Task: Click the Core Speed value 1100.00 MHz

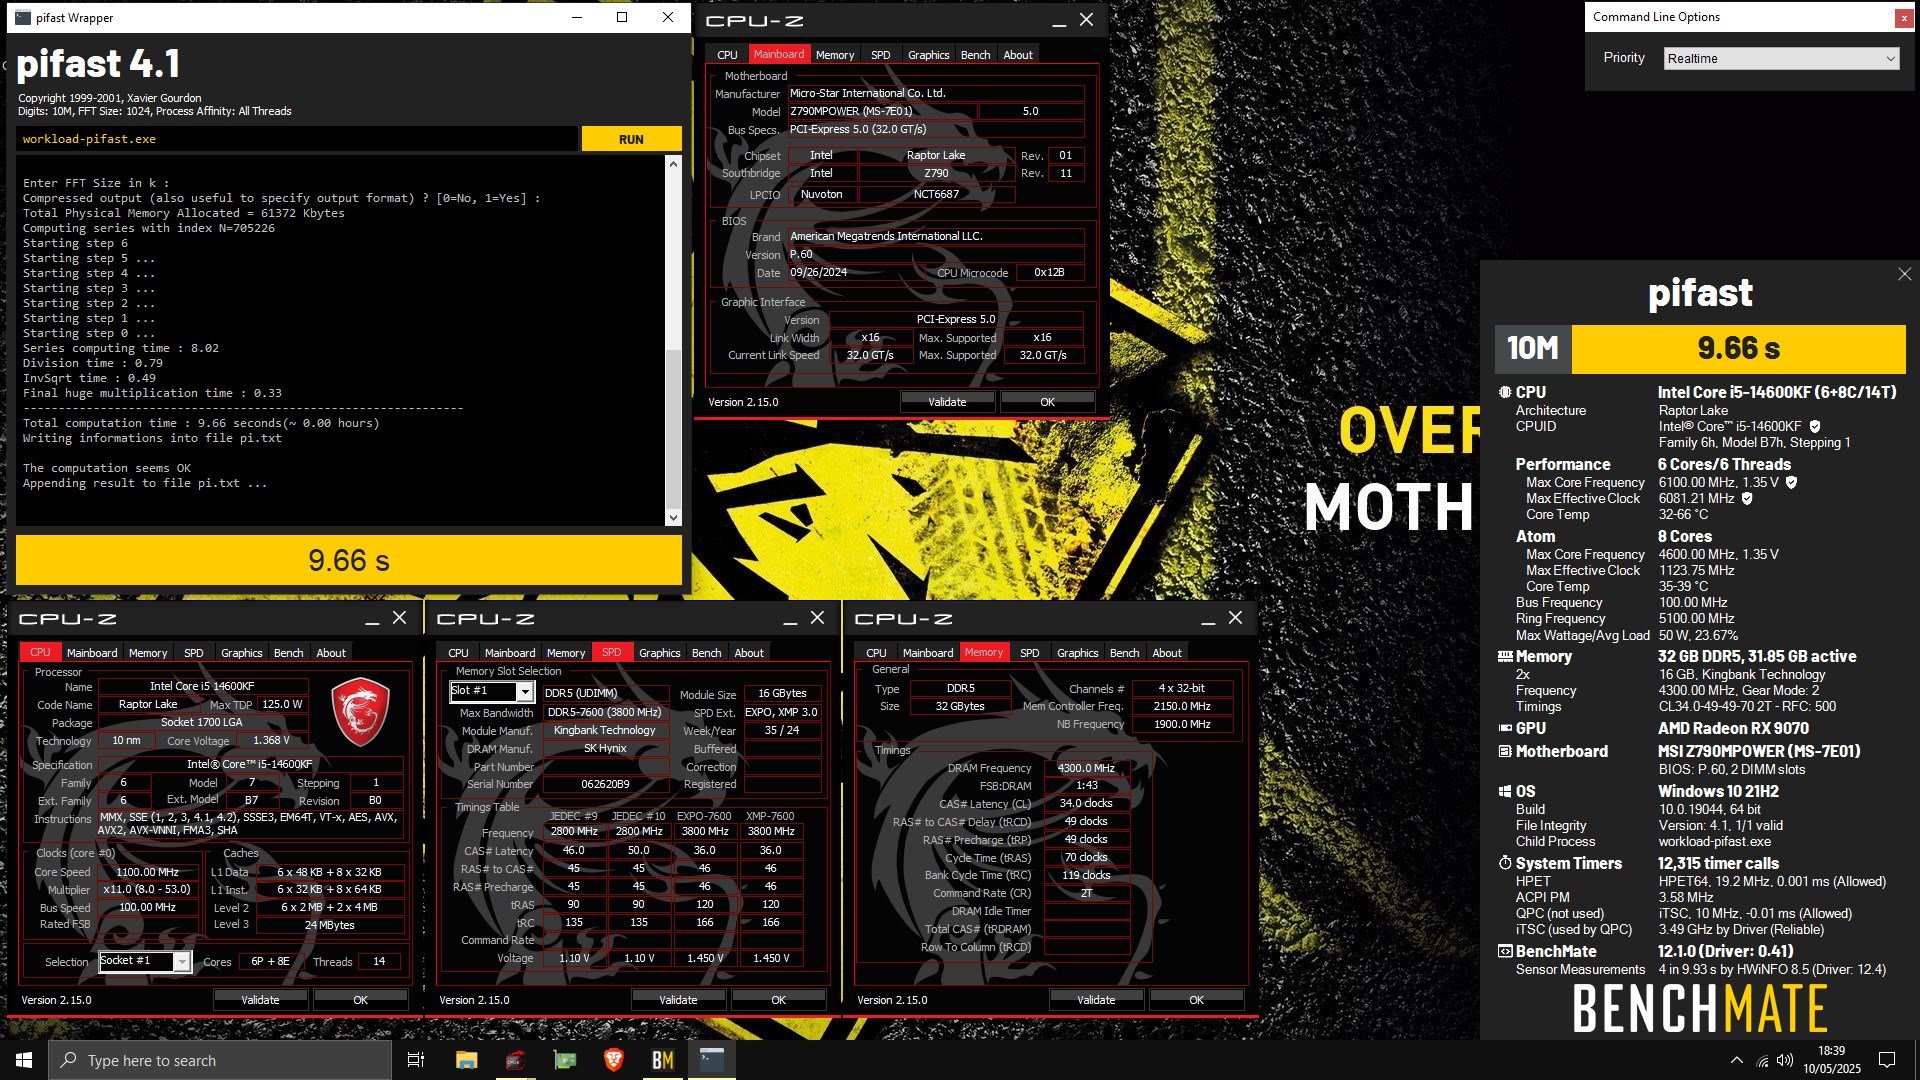Action: point(148,872)
